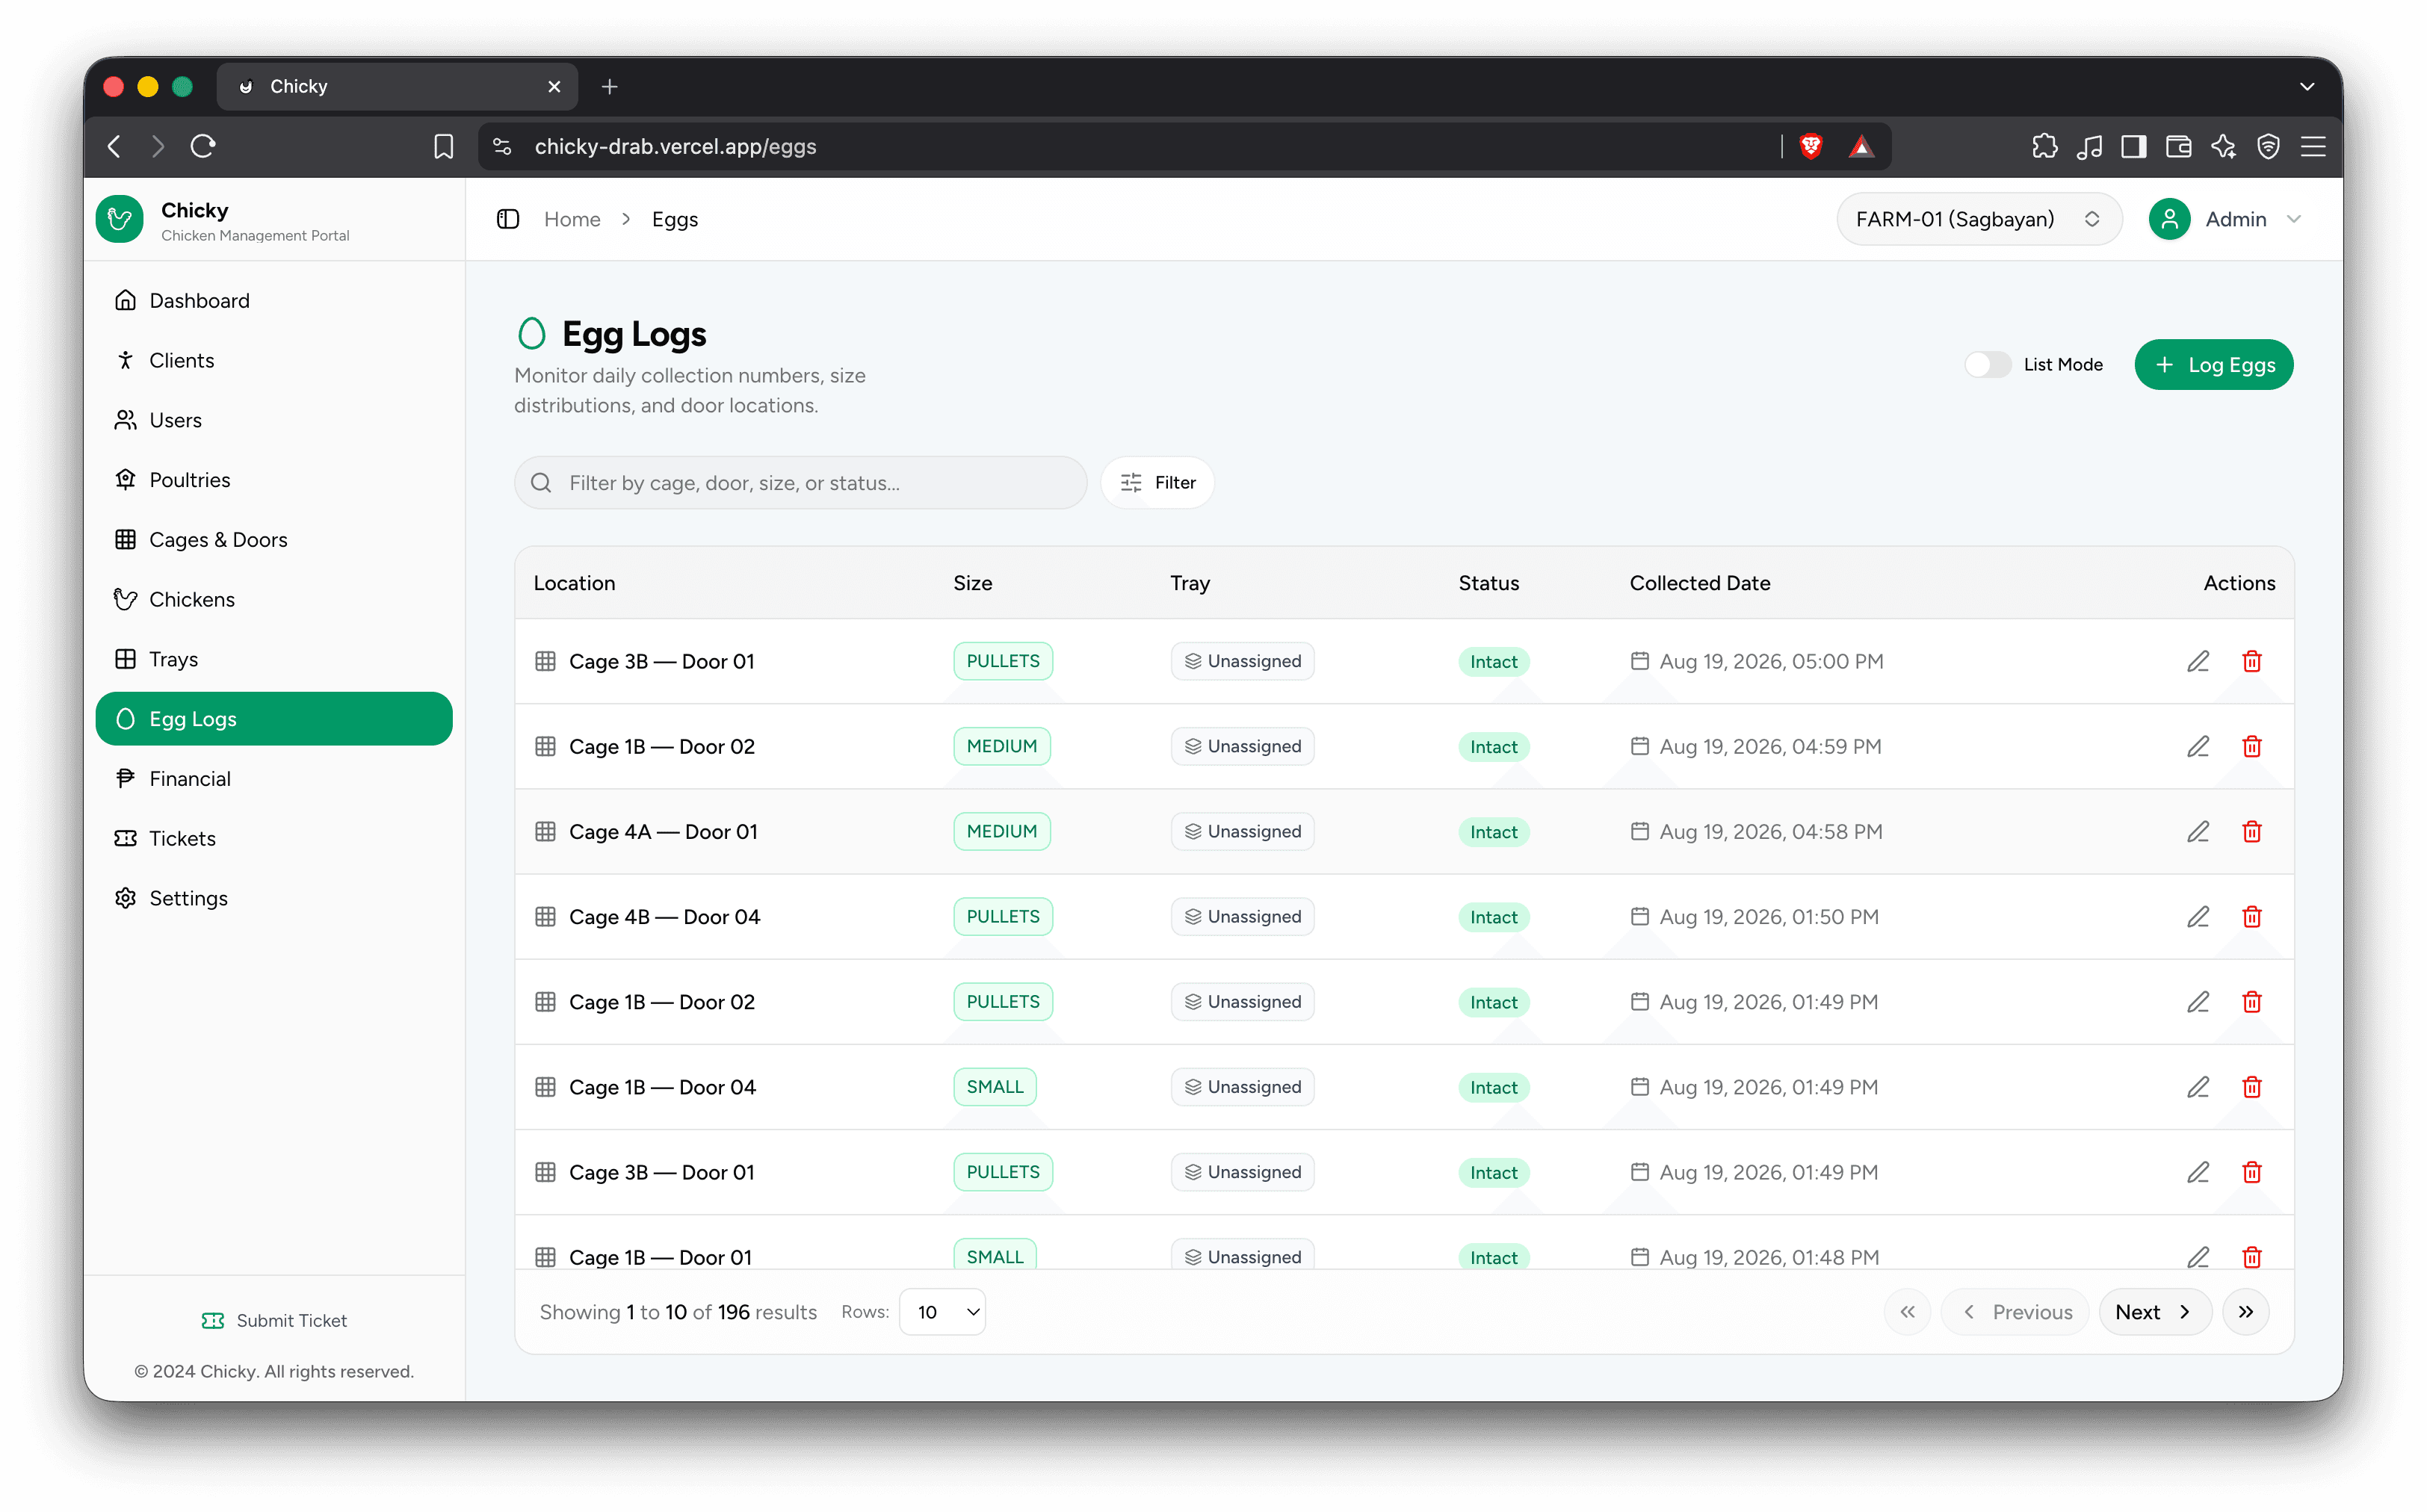The height and width of the screenshot is (1512, 2427).
Task: Open Cages & Doors page
Action: 273,539
